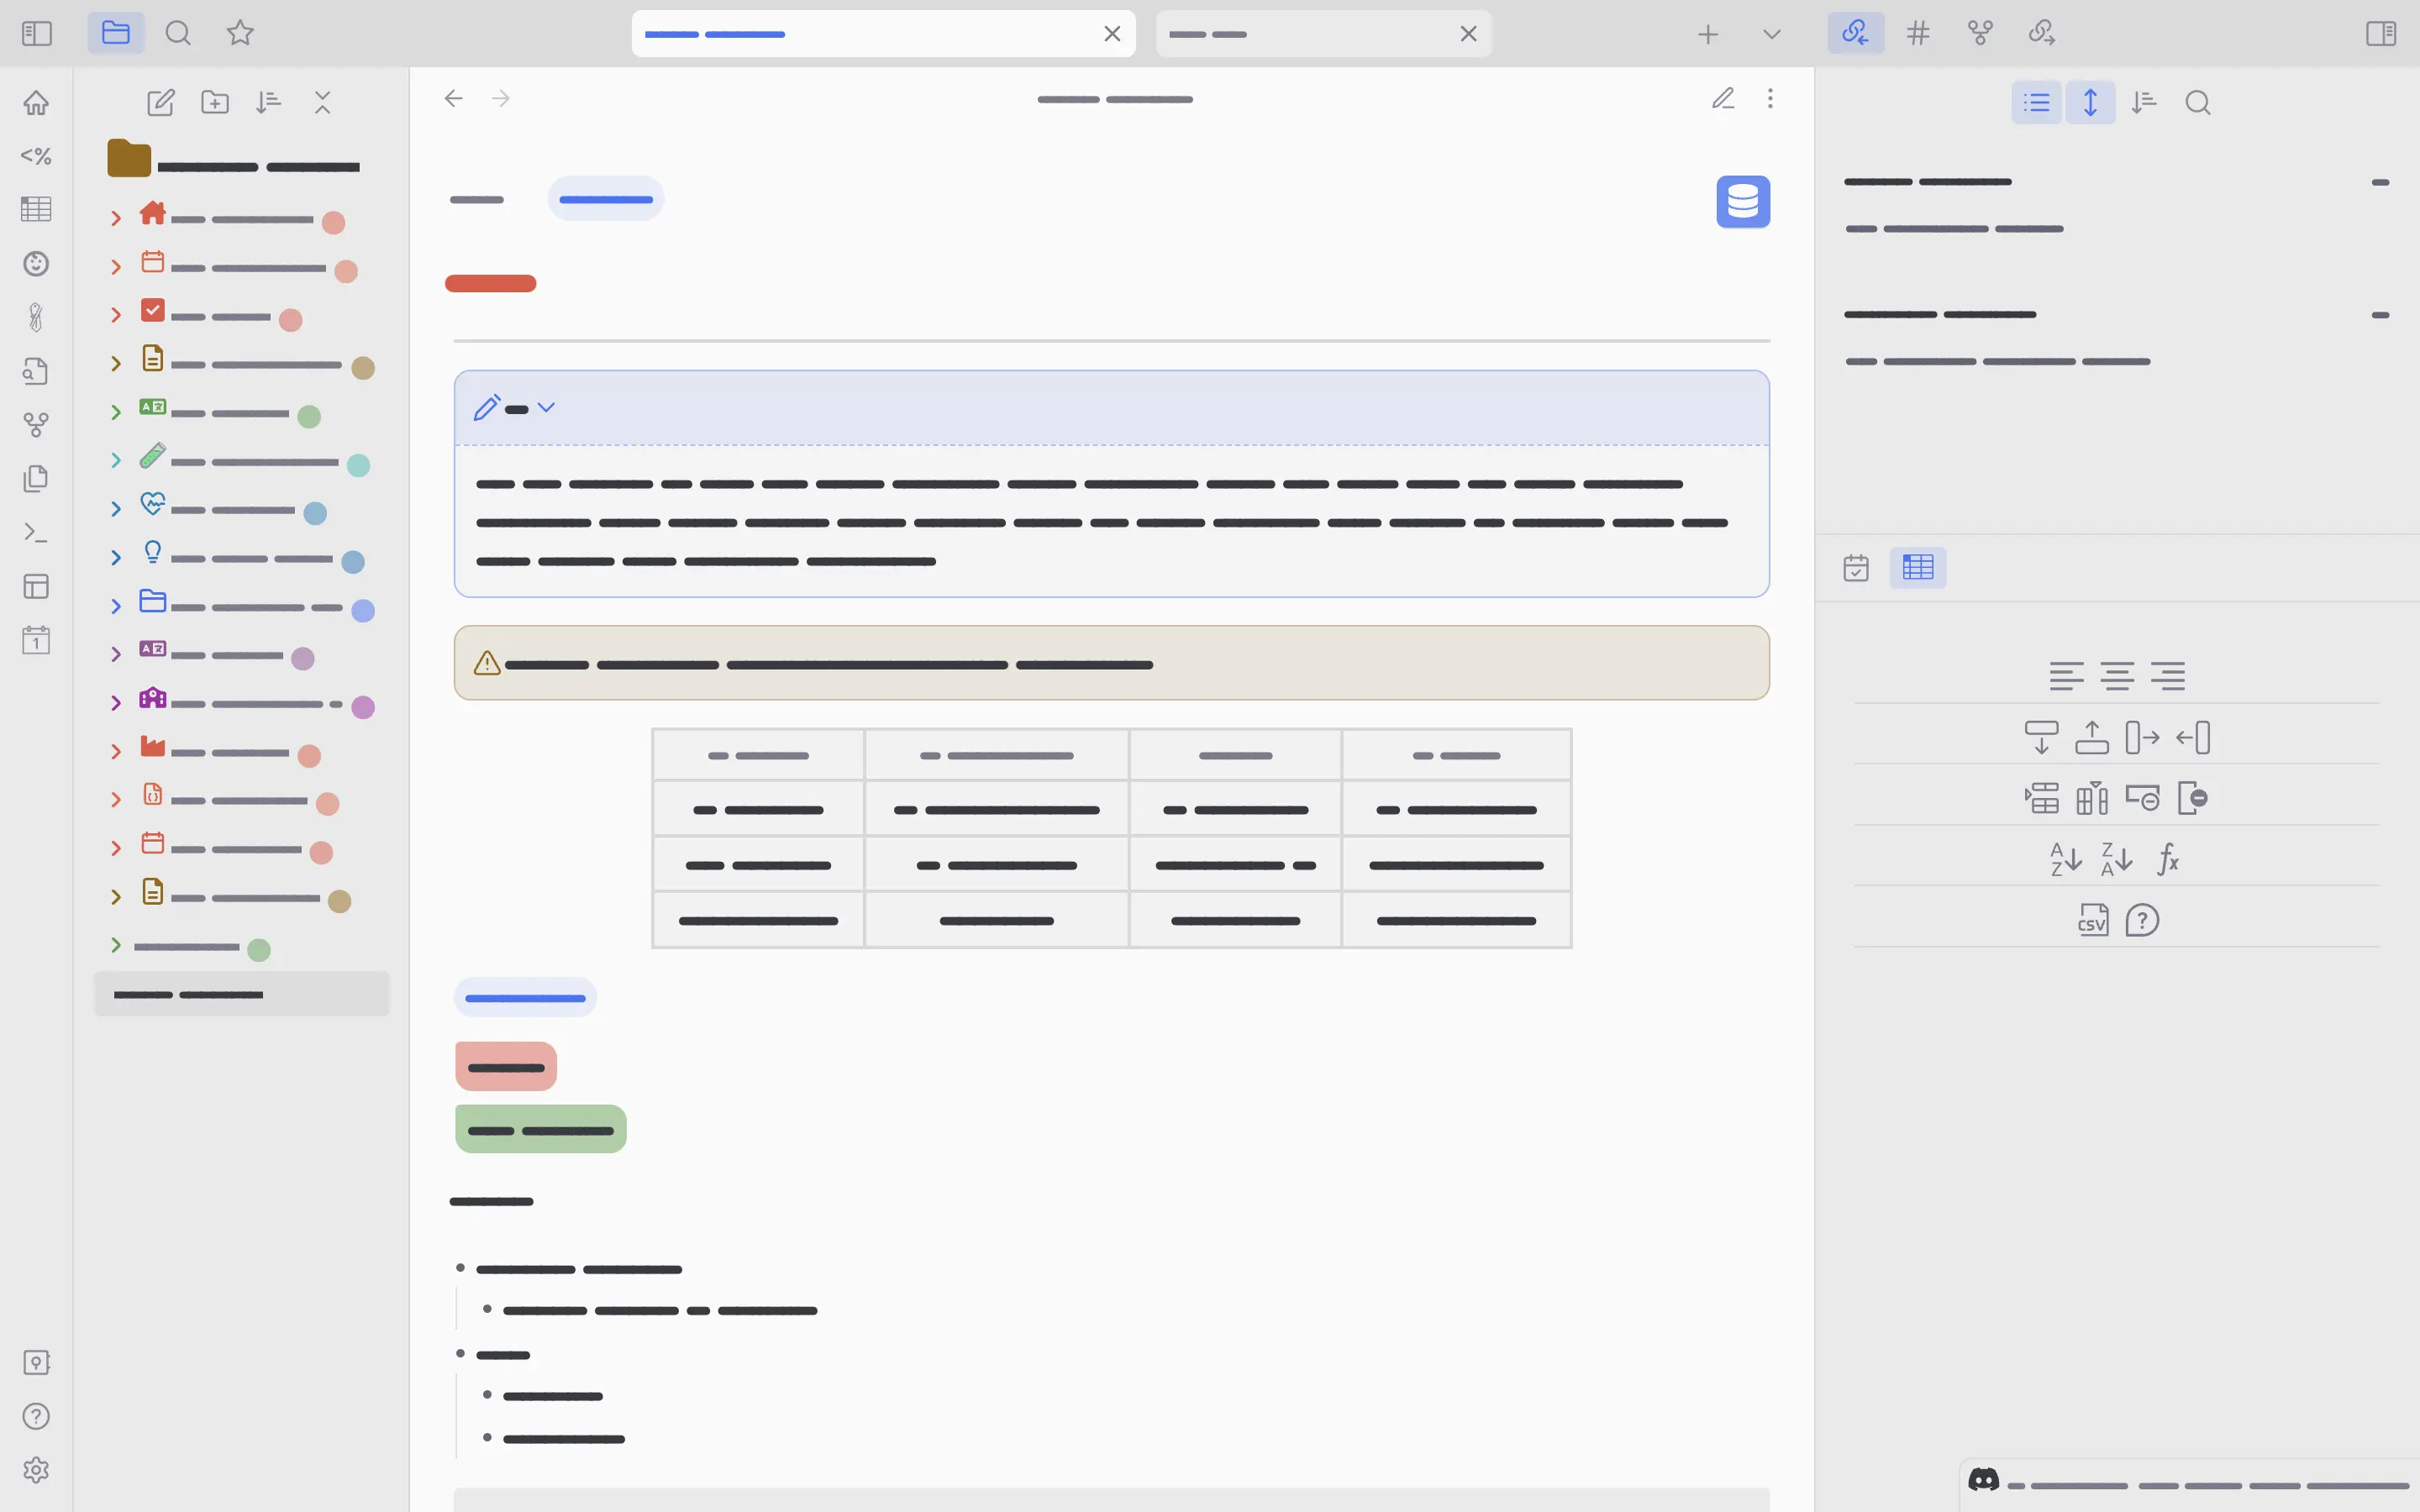Click the delete column icon

[2192, 798]
